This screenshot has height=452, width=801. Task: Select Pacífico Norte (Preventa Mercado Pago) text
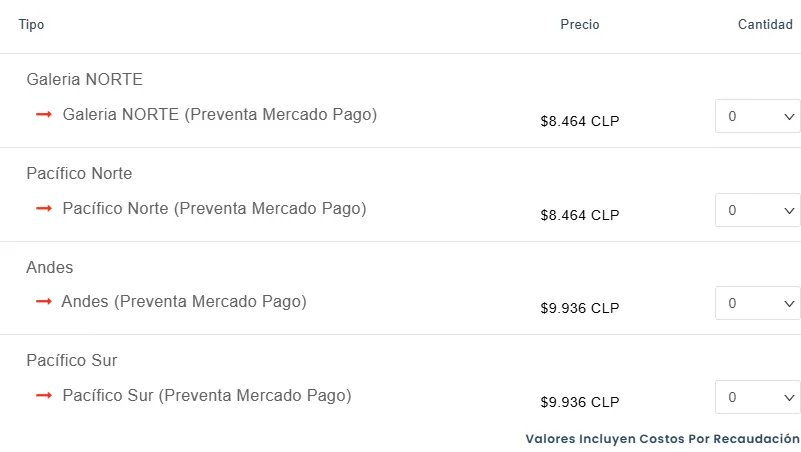[x=214, y=209]
